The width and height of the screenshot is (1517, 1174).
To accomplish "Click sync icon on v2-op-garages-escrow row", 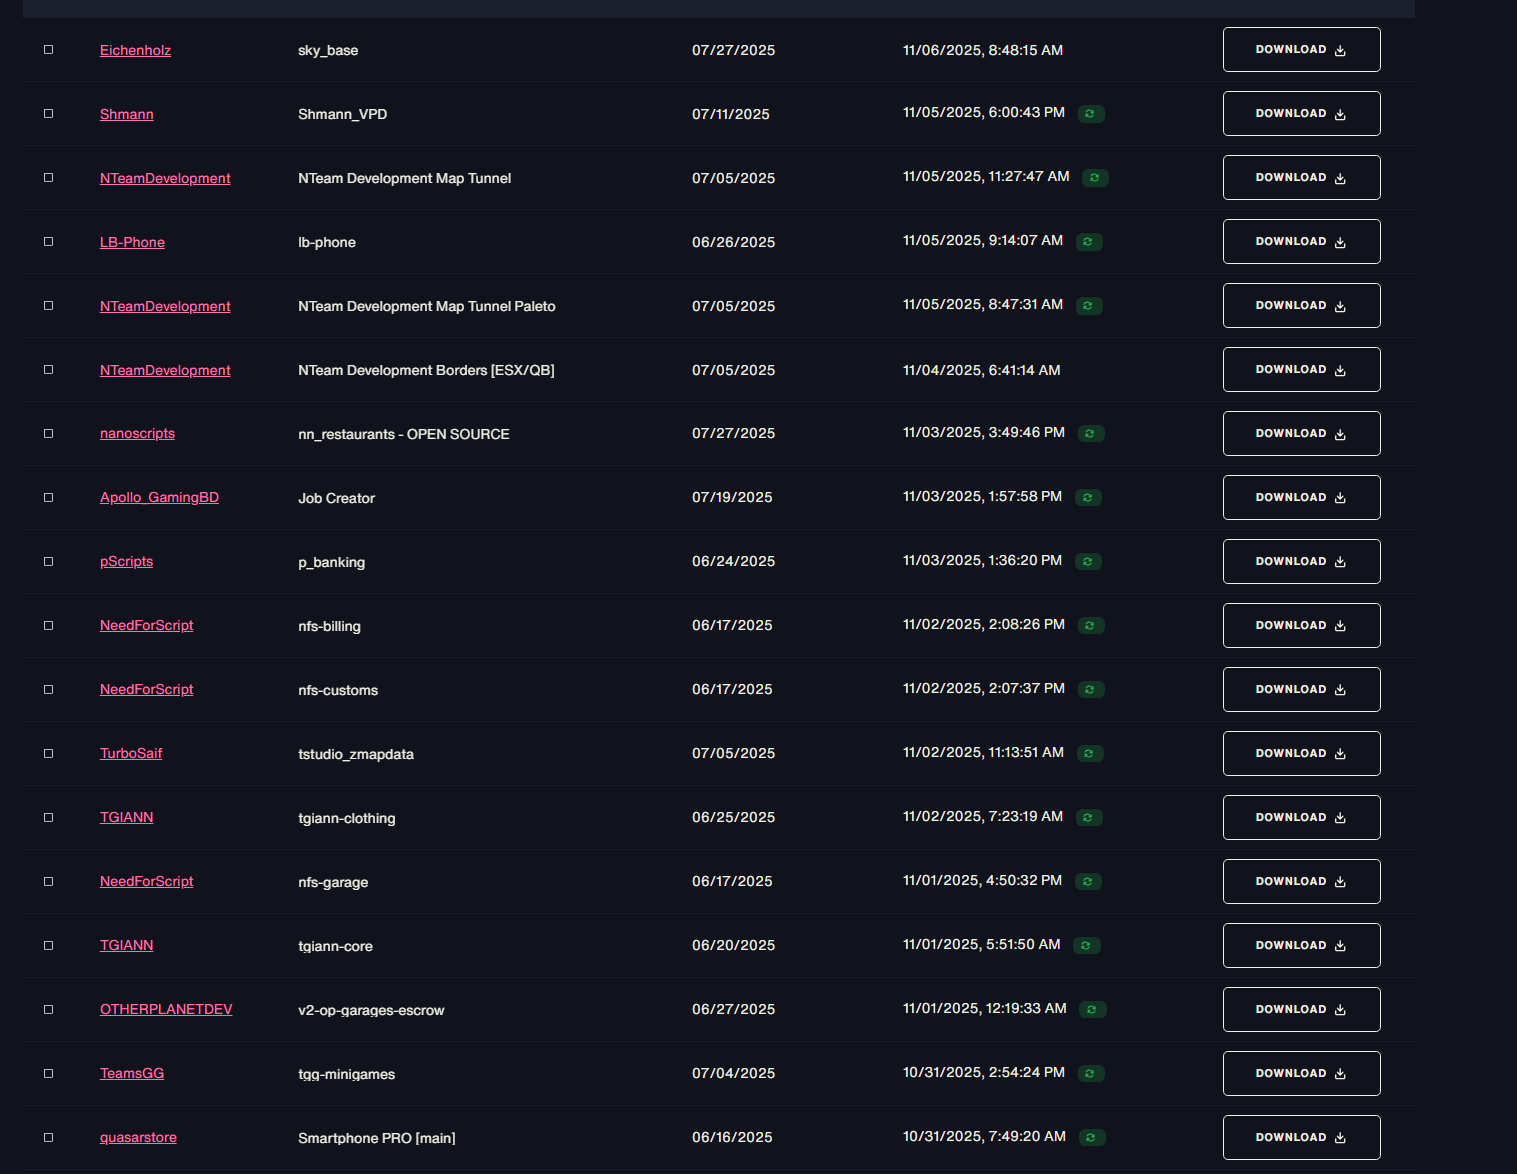I will (1092, 1010).
